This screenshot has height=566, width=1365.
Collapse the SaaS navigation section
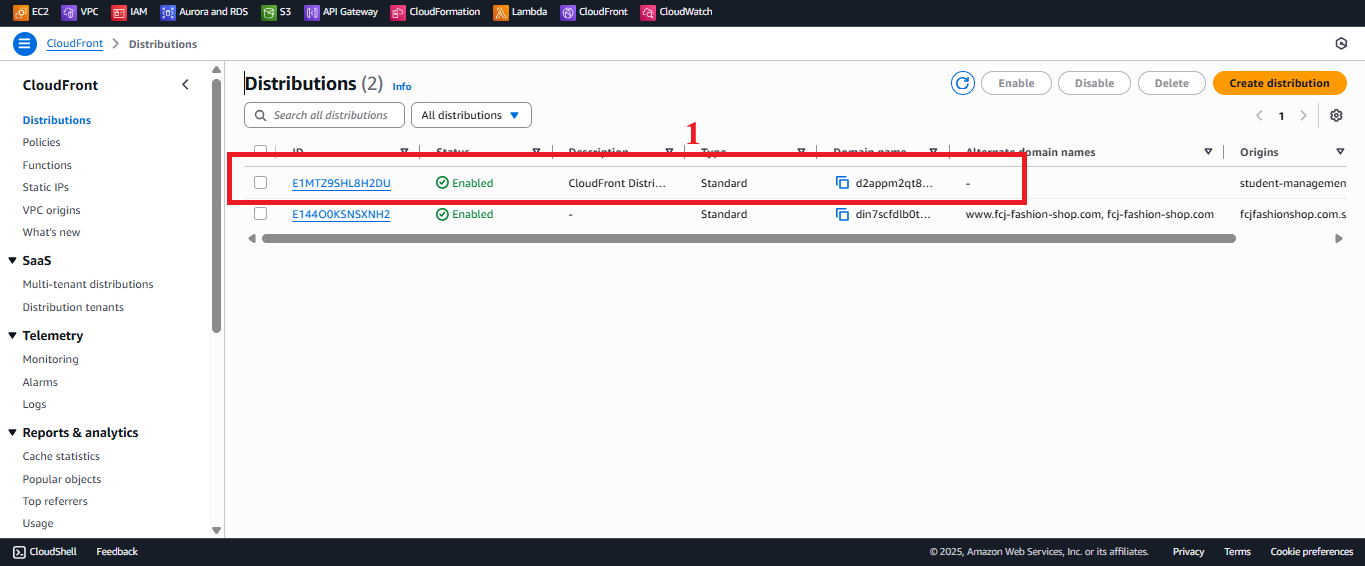[13, 260]
